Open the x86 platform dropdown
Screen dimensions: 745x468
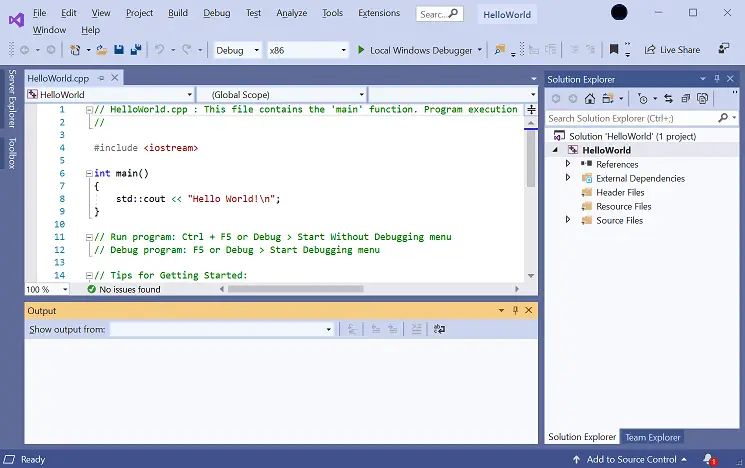pos(307,50)
